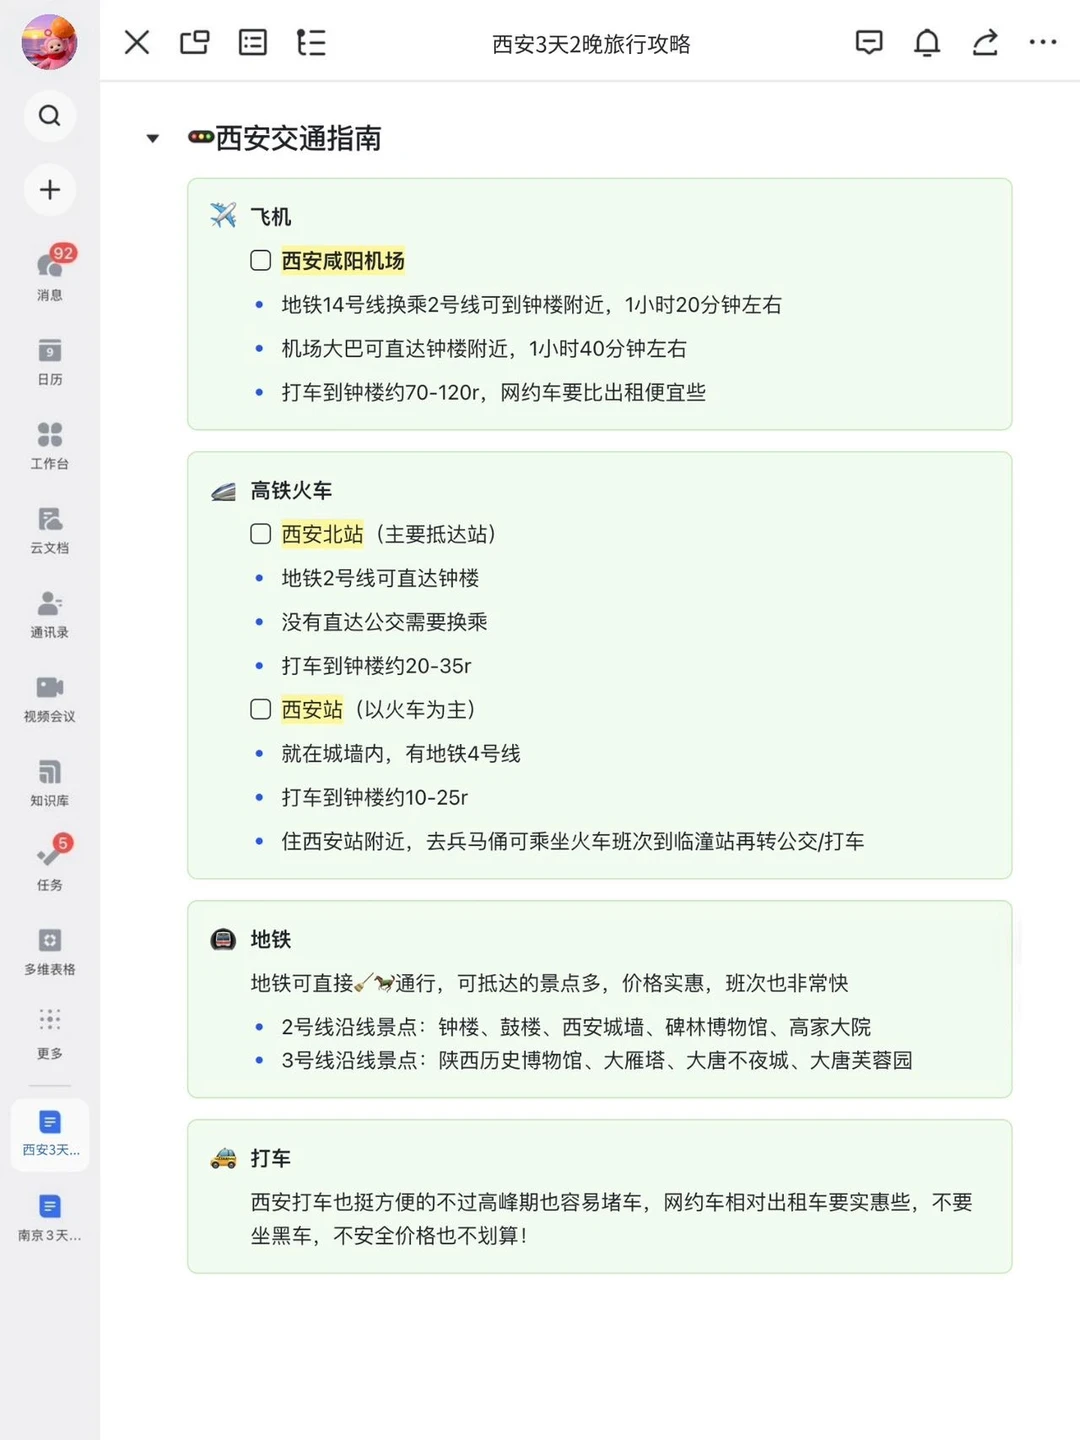This screenshot has width=1080, height=1440.
Task: Open search with the magnifier icon
Action: 49,116
